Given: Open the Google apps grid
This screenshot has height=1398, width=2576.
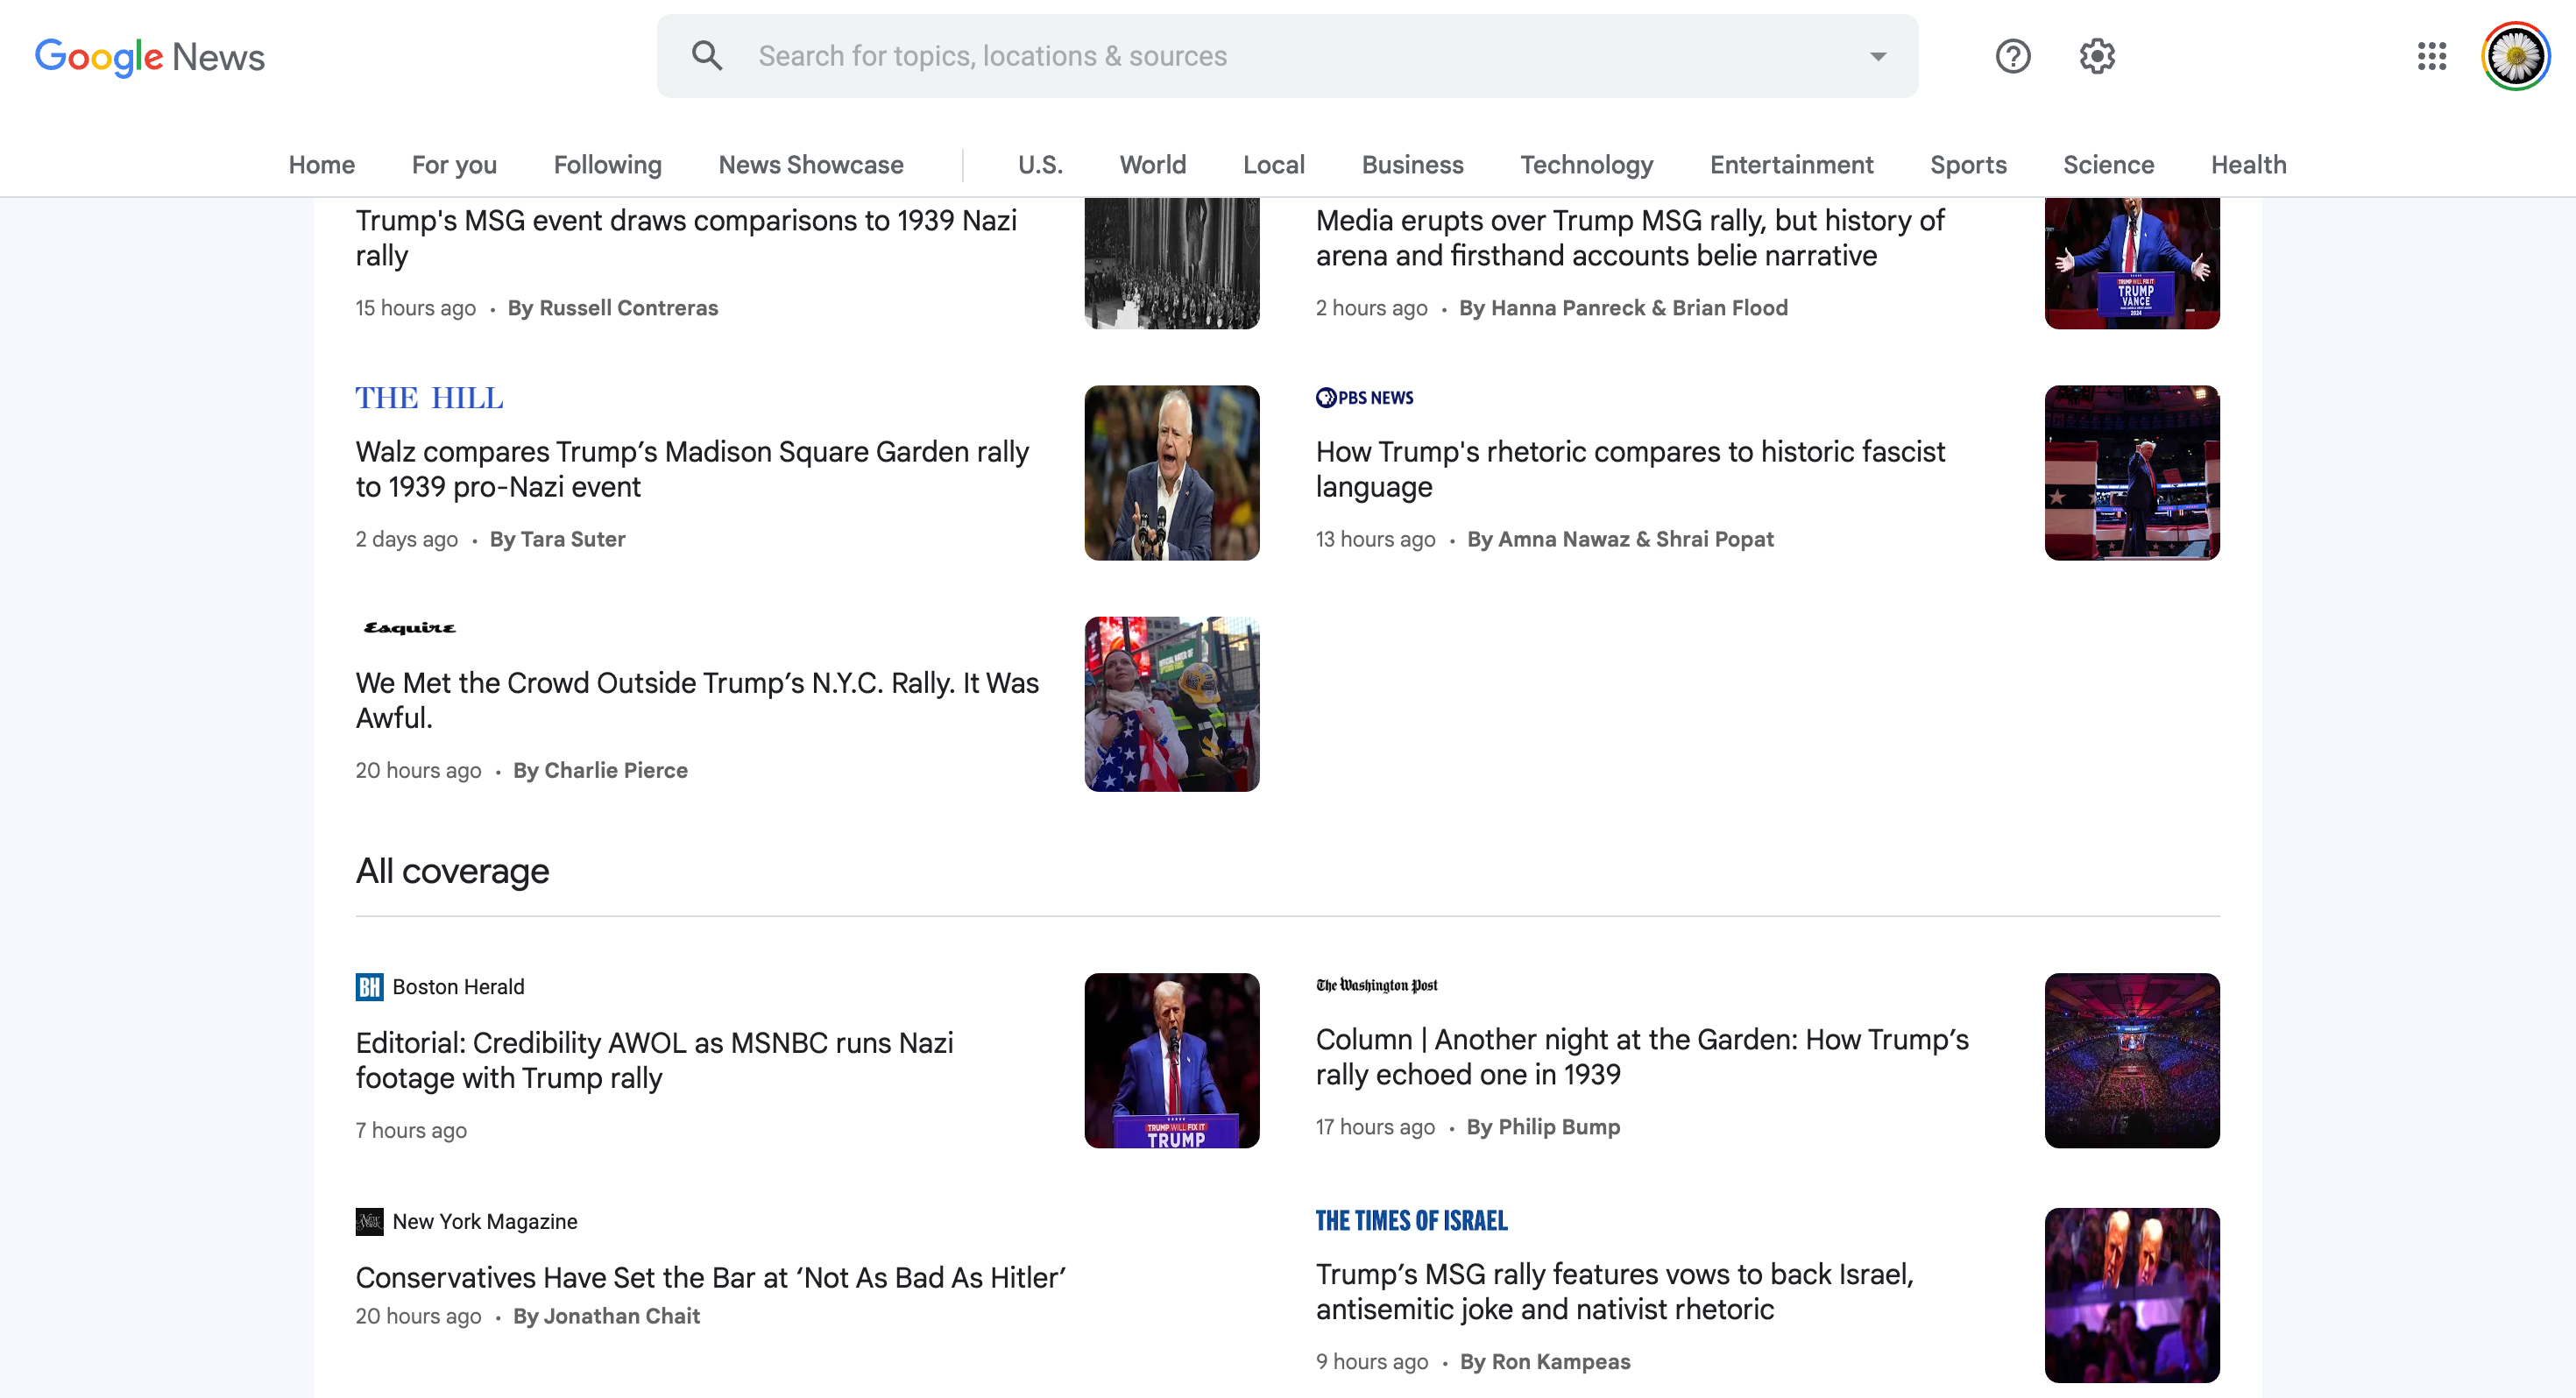Looking at the screenshot, I should tap(2431, 56).
